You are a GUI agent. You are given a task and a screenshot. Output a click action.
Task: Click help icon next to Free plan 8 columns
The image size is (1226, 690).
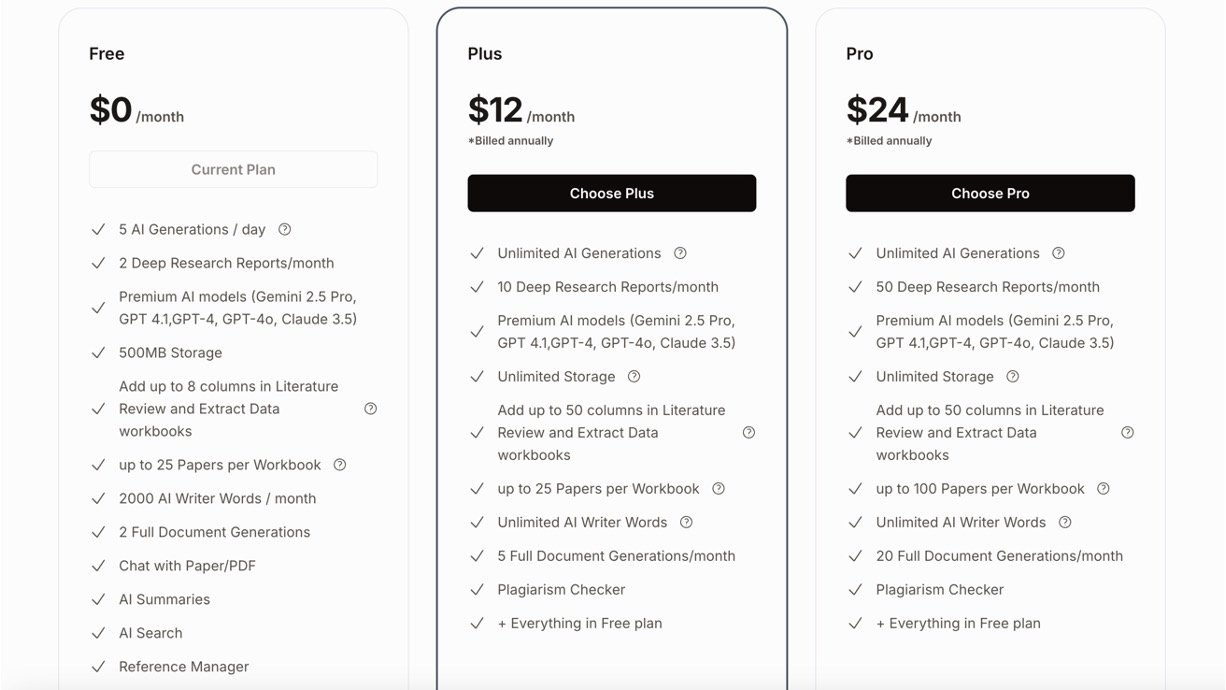click(371, 409)
